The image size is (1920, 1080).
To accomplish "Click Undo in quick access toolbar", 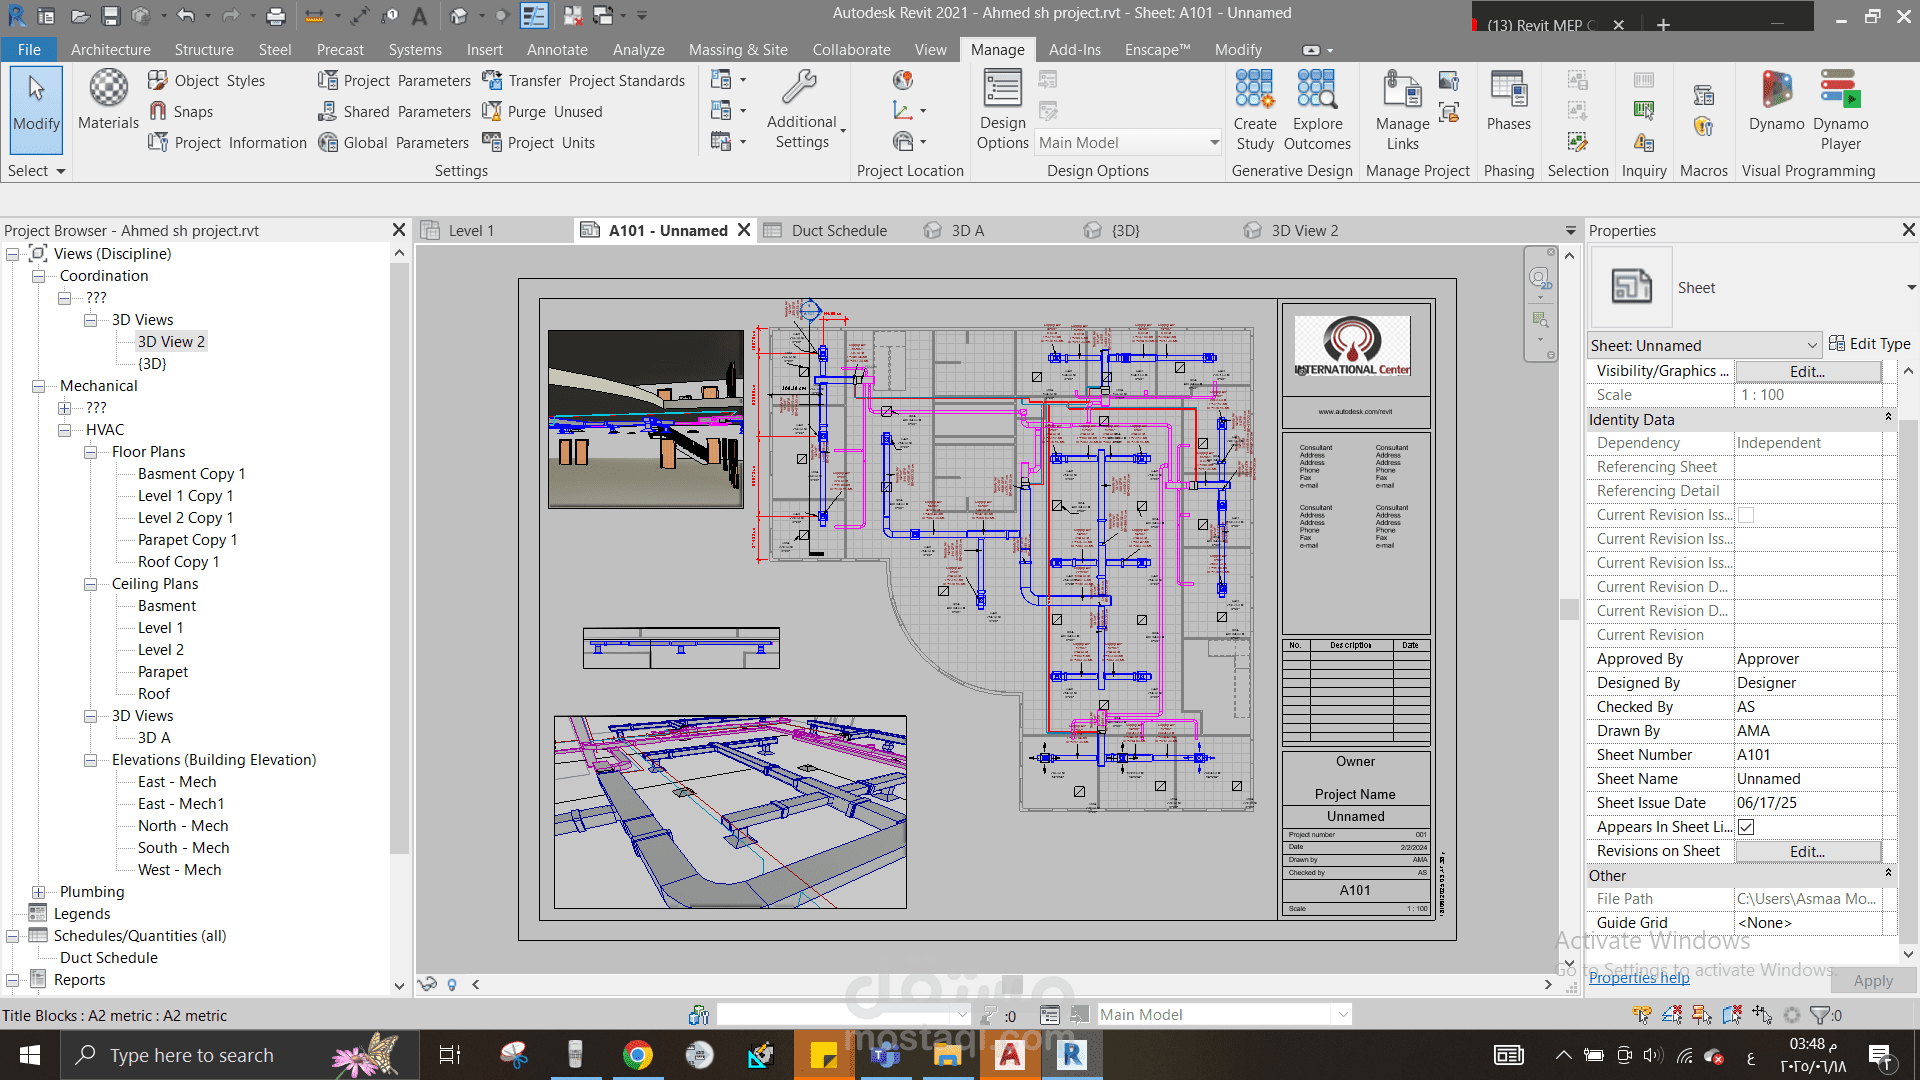I will (186, 16).
